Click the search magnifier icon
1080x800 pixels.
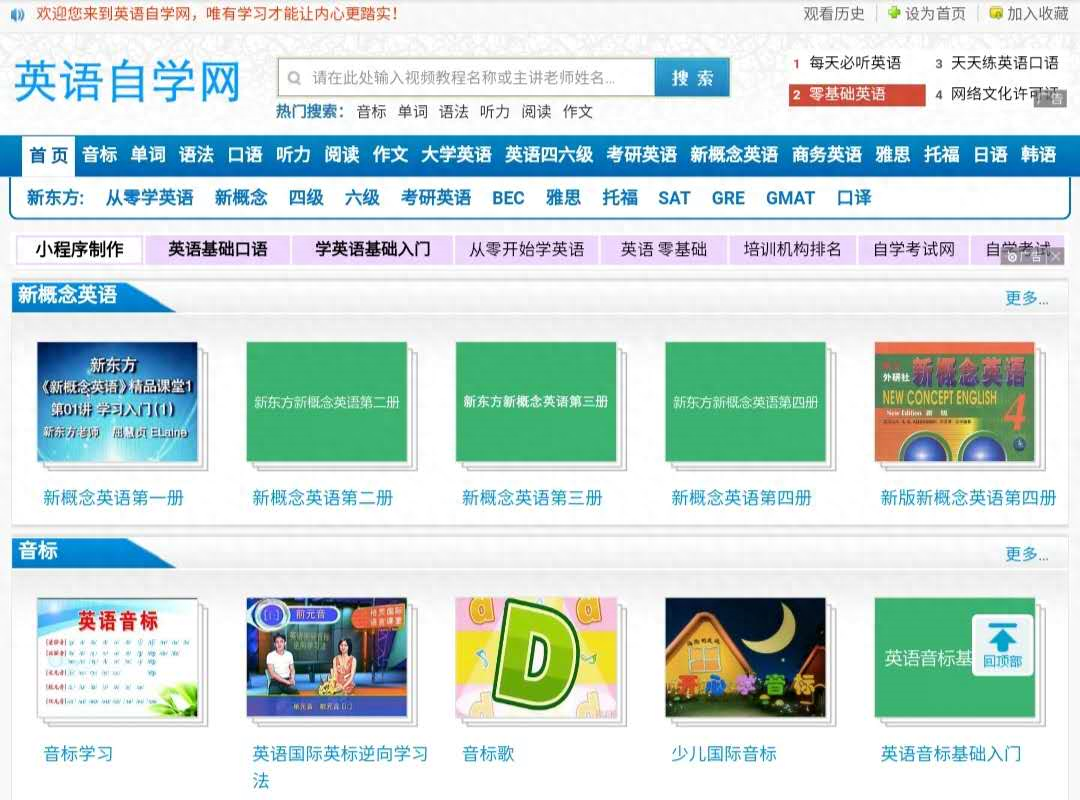(x=294, y=78)
